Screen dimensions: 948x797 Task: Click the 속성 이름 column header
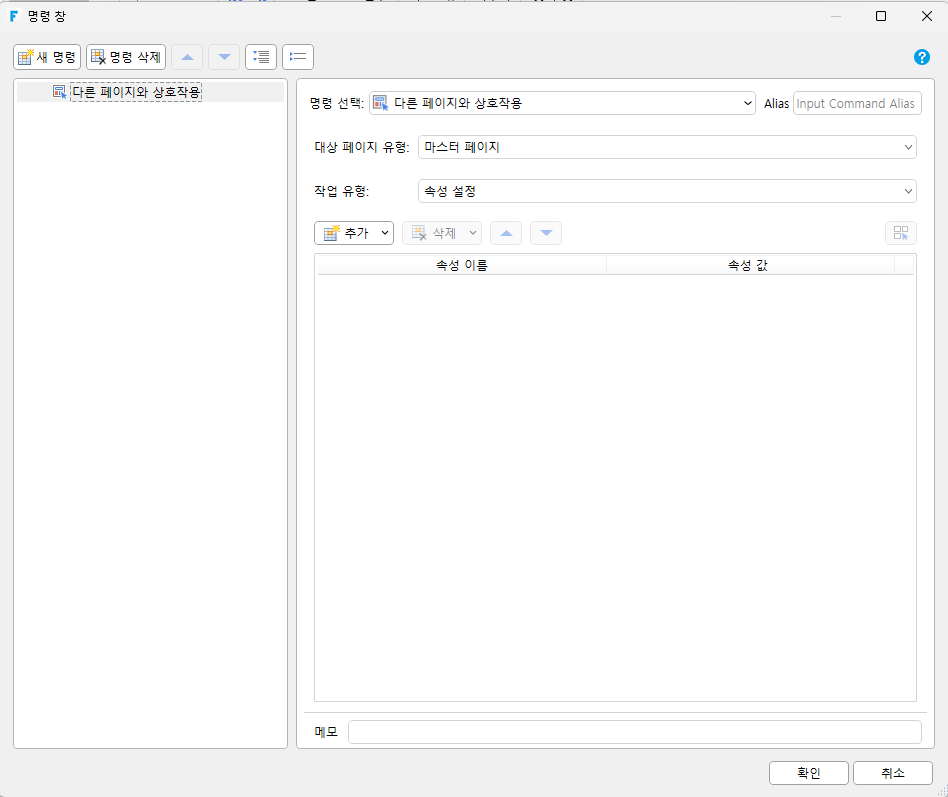point(461,265)
